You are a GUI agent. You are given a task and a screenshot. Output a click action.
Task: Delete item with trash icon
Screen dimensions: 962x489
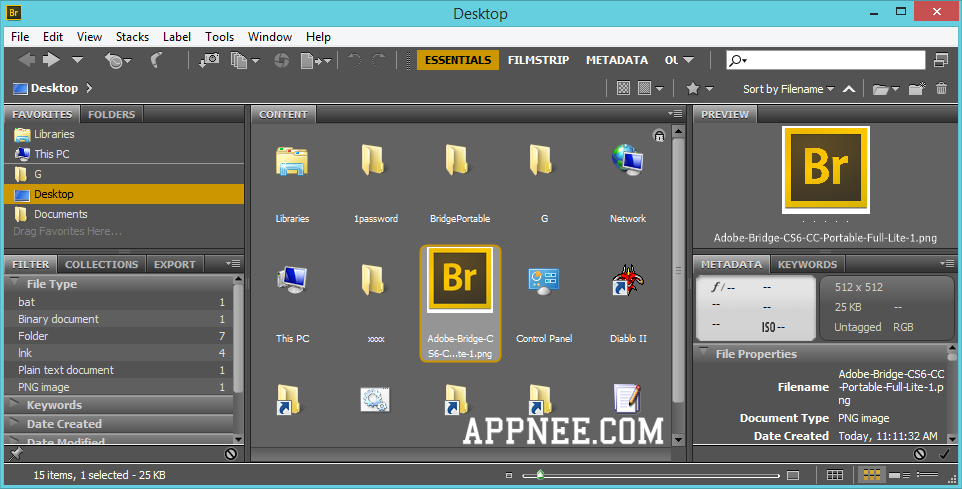(941, 88)
